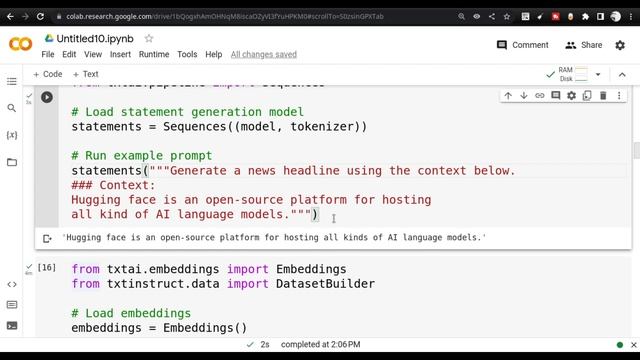Click the '# Run example prompt' comment

142,156
